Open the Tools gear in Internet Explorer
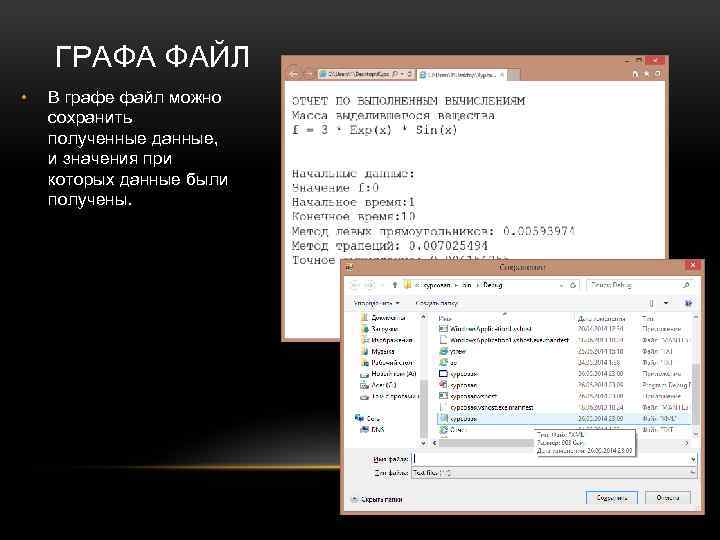The image size is (720, 540). pos(658,74)
